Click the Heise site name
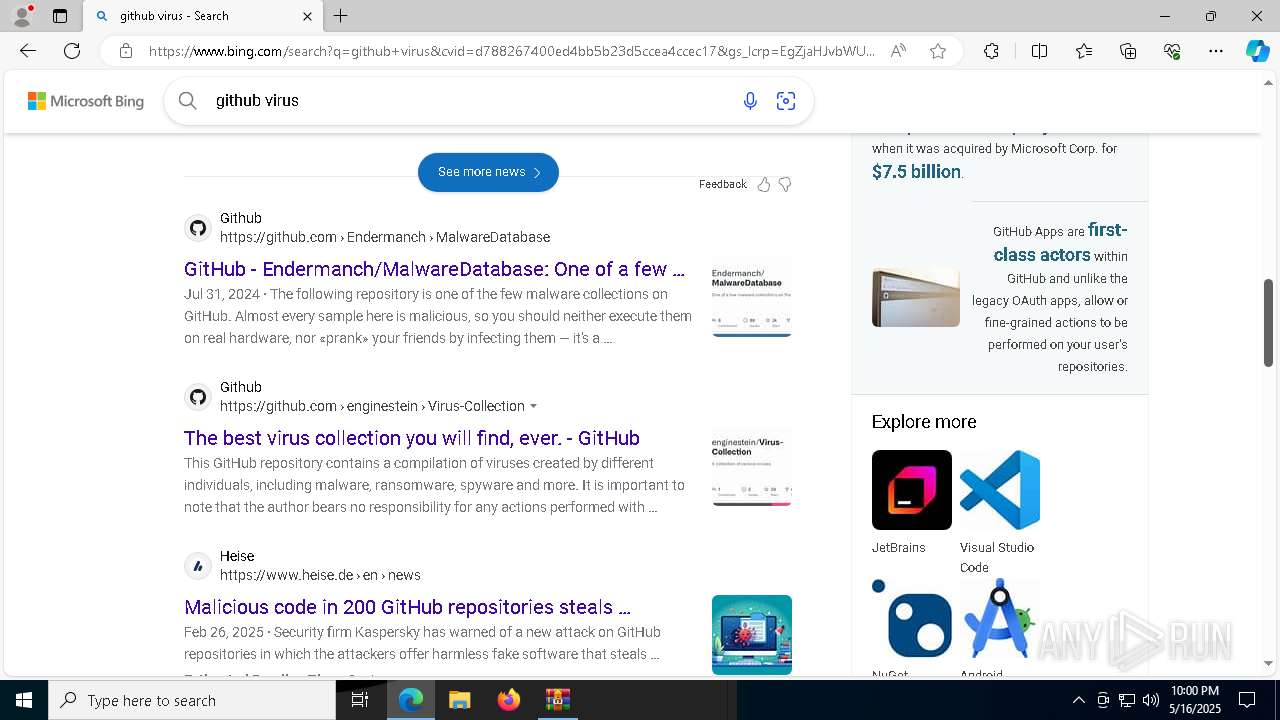 [x=237, y=556]
